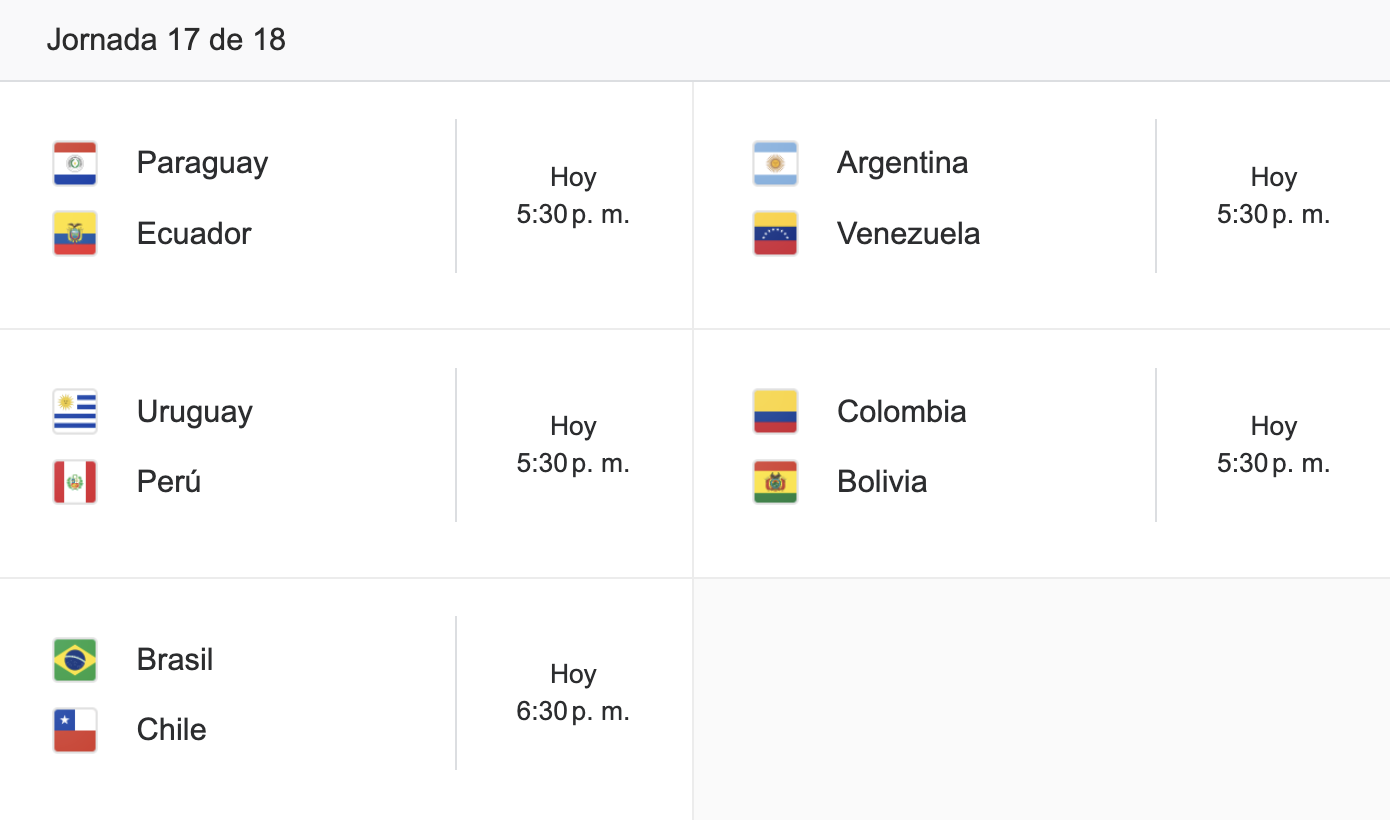The image size is (1390, 820).
Task: Click the Perú flag icon
Action: pyautogui.click(x=75, y=482)
